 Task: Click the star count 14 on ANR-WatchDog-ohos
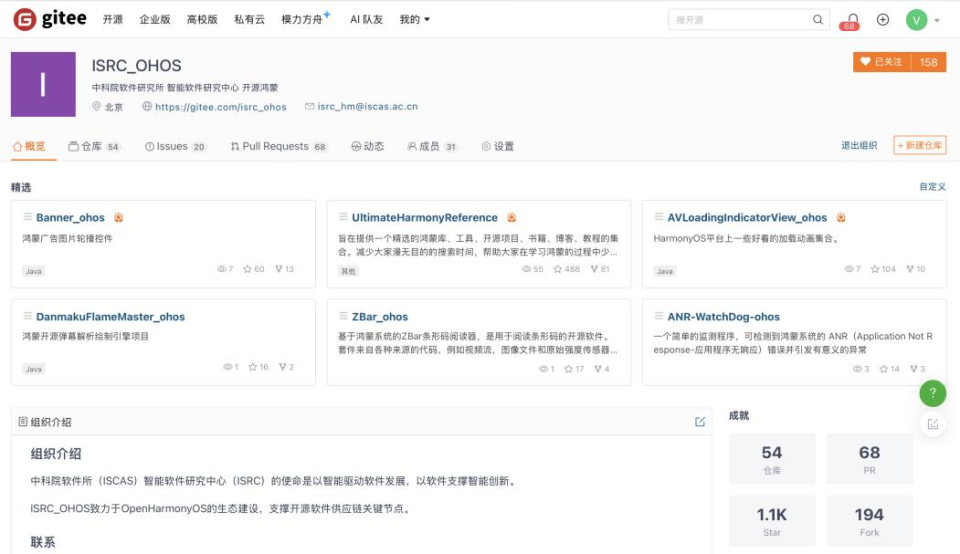(890, 369)
